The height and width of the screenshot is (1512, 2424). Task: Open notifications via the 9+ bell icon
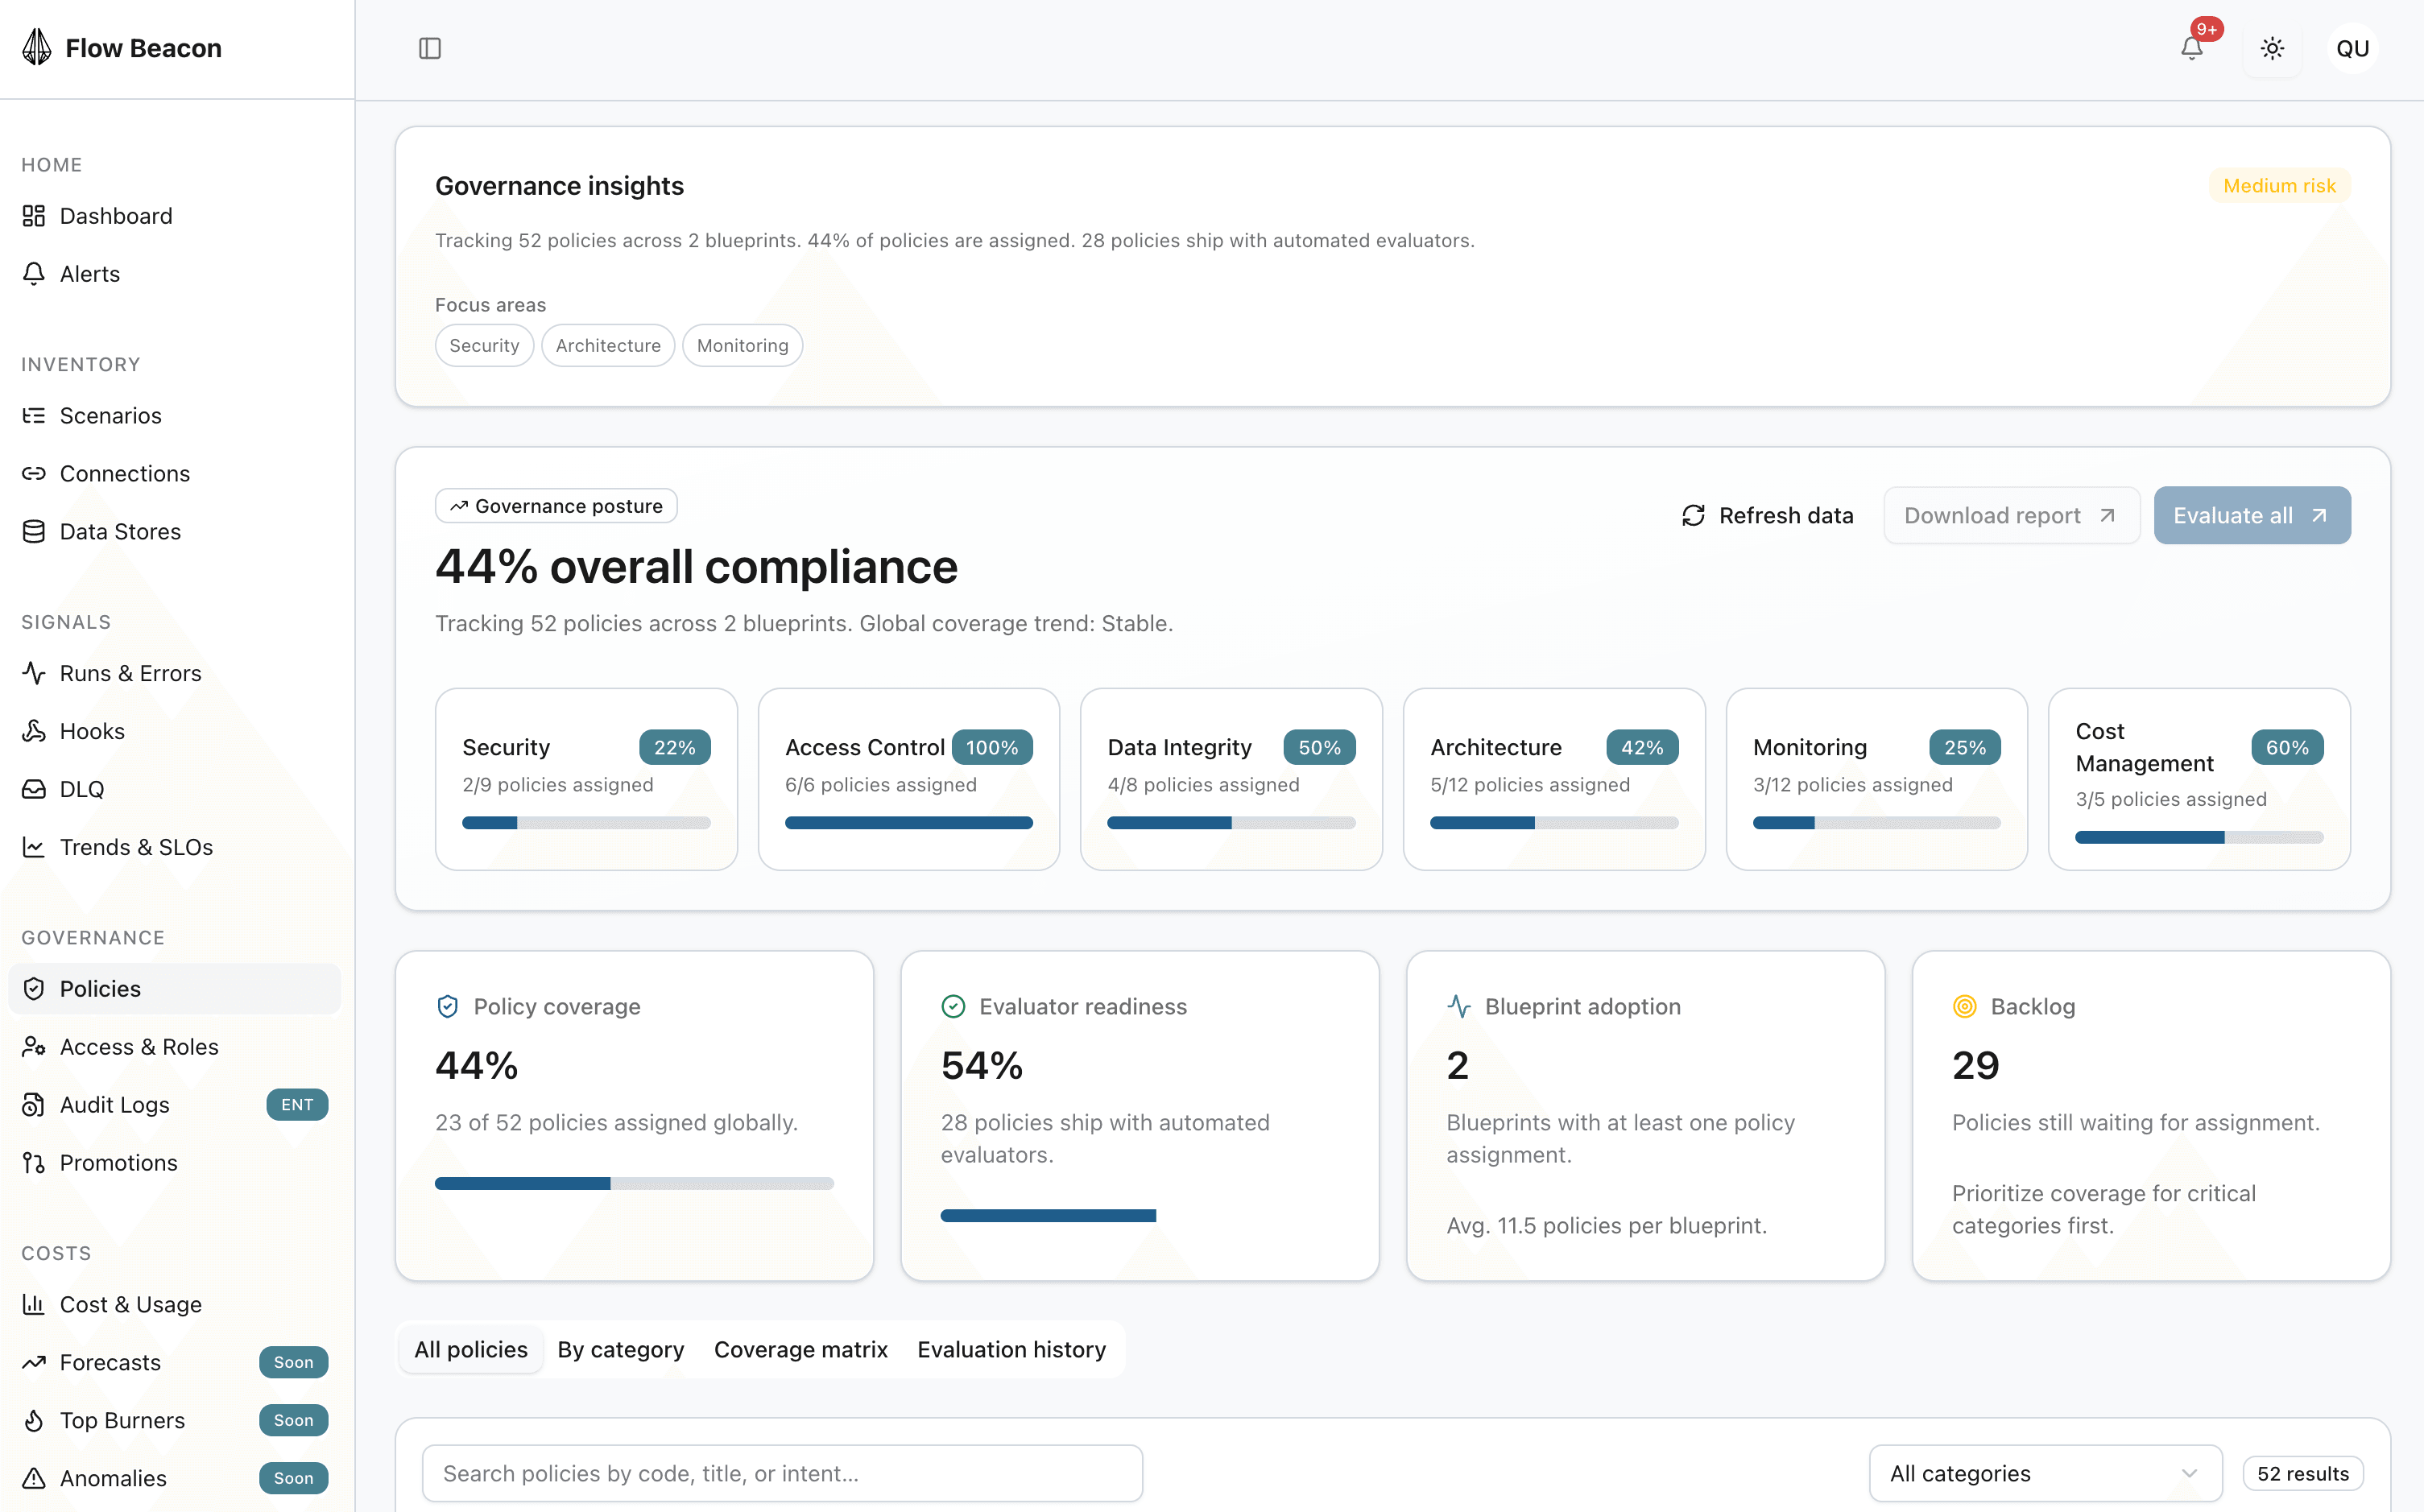(2191, 47)
